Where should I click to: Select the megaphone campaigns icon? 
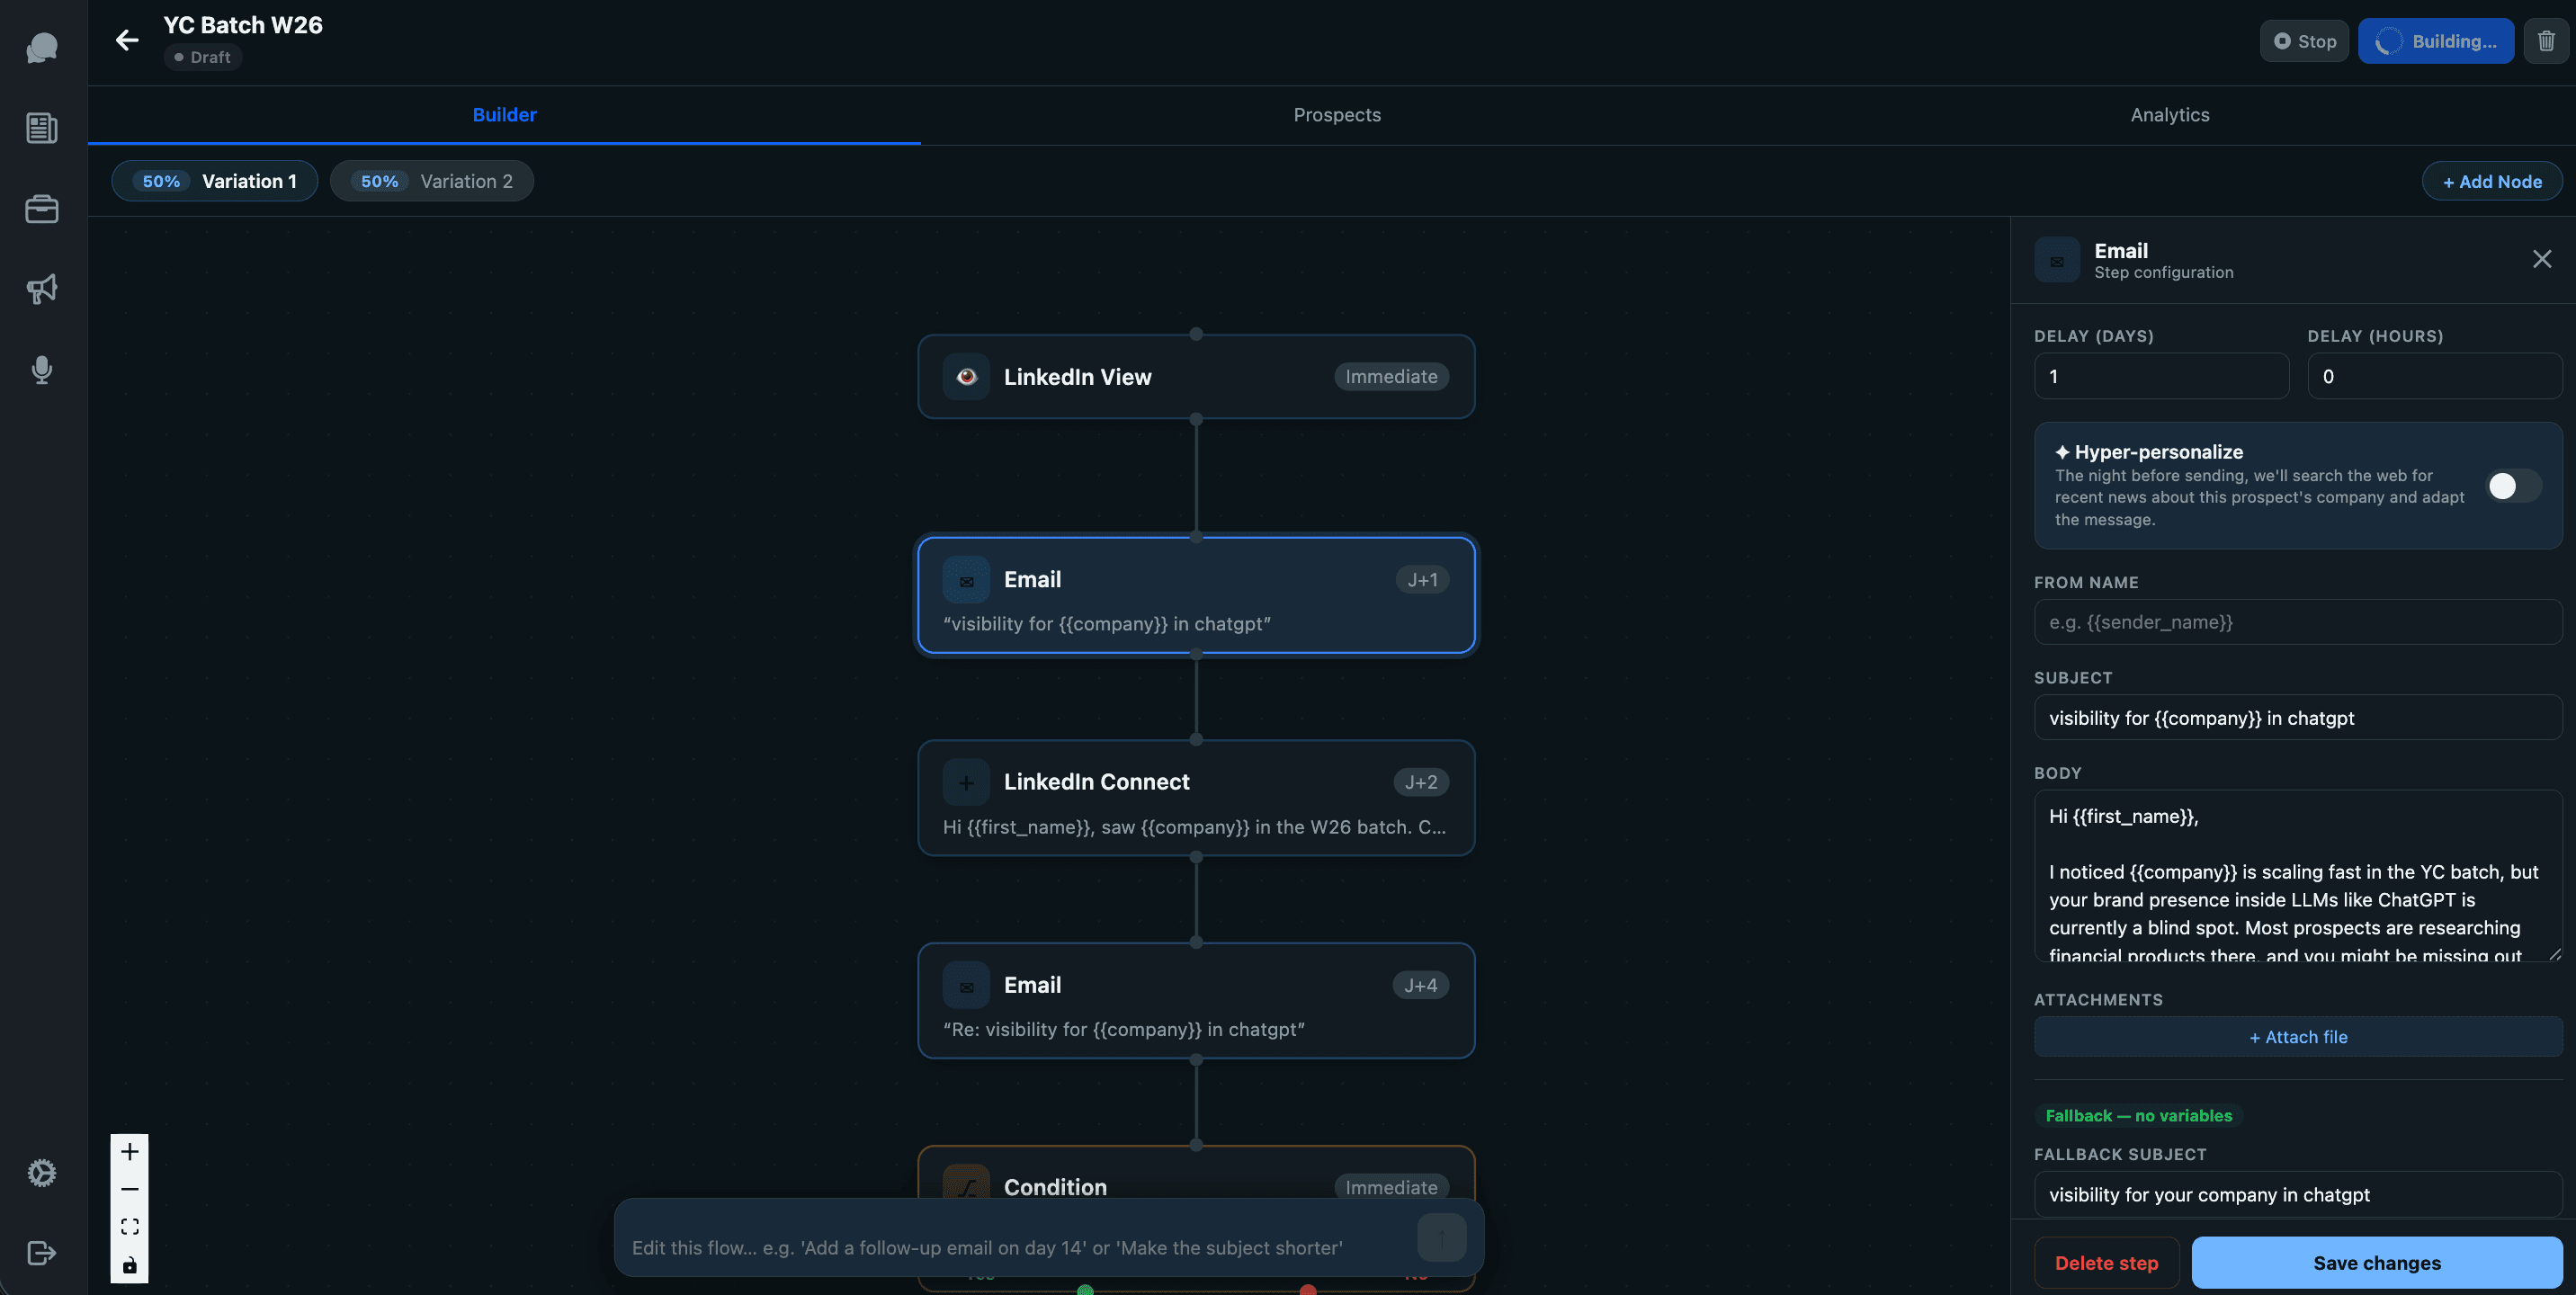41,288
